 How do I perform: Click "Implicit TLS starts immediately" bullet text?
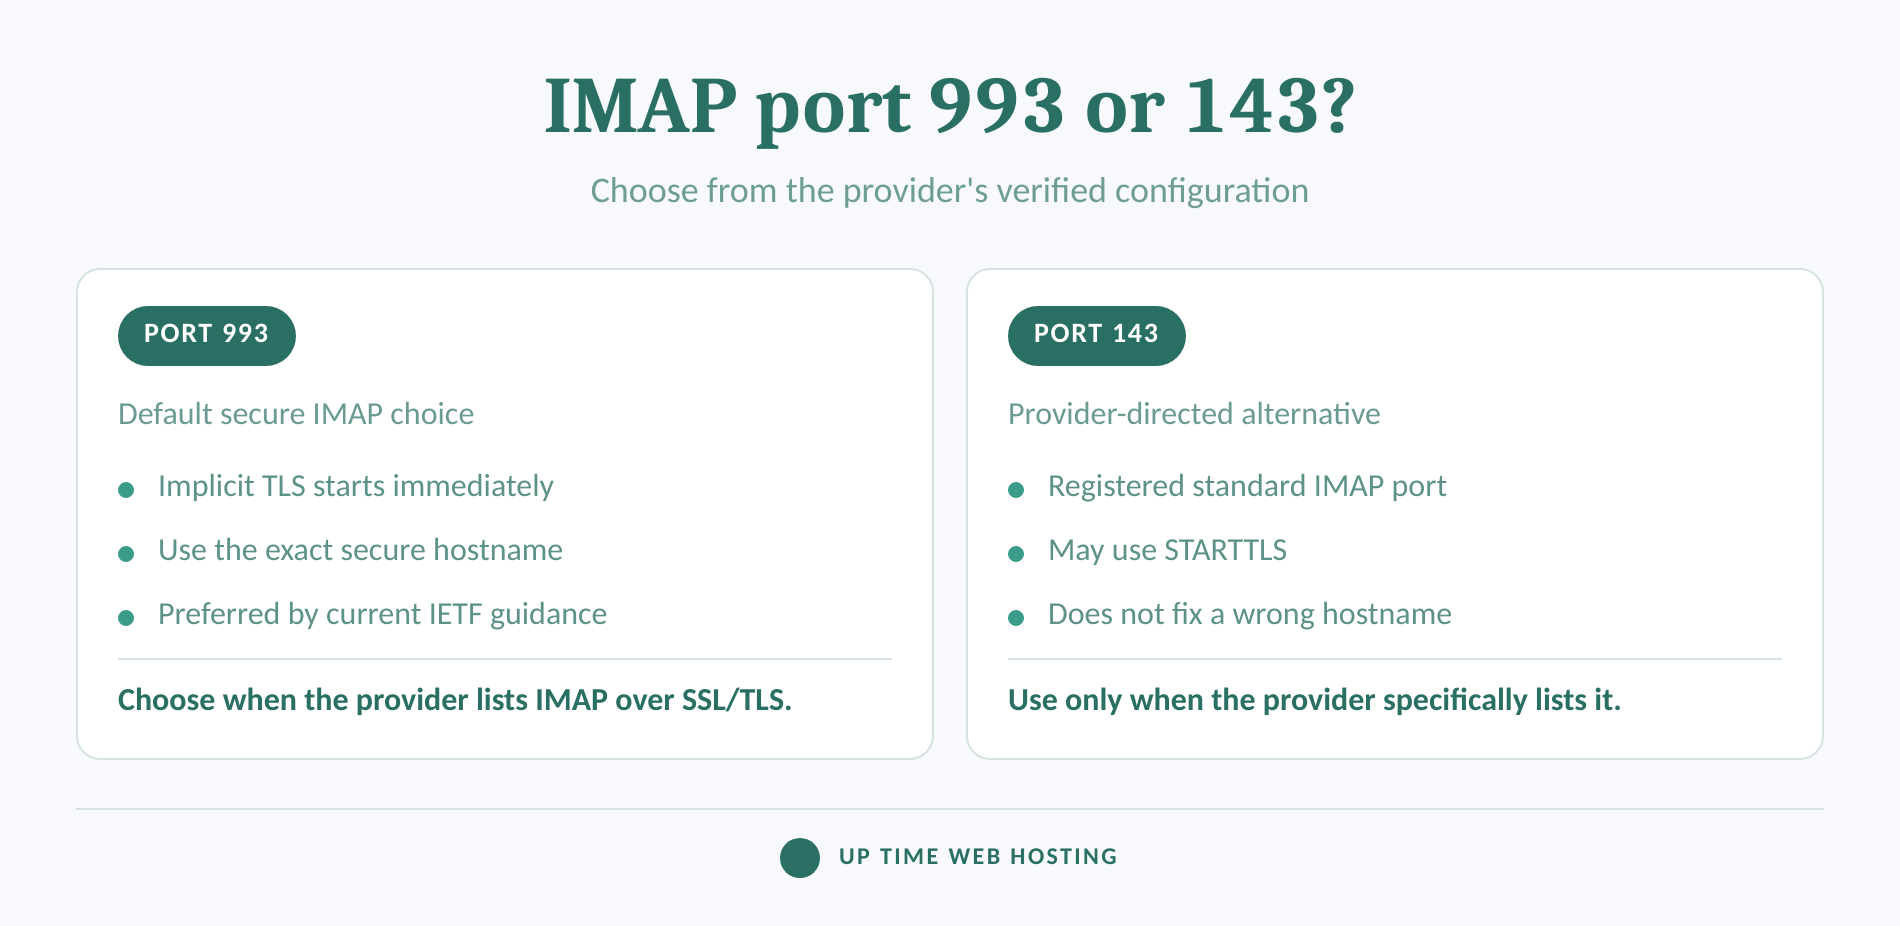(x=356, y=486)
